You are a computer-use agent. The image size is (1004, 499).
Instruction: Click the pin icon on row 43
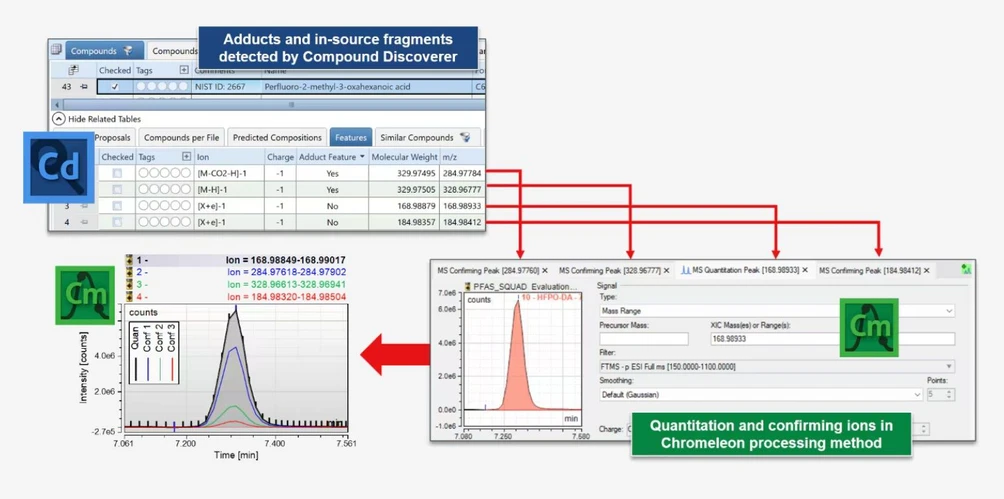click(x=83, y=86)
